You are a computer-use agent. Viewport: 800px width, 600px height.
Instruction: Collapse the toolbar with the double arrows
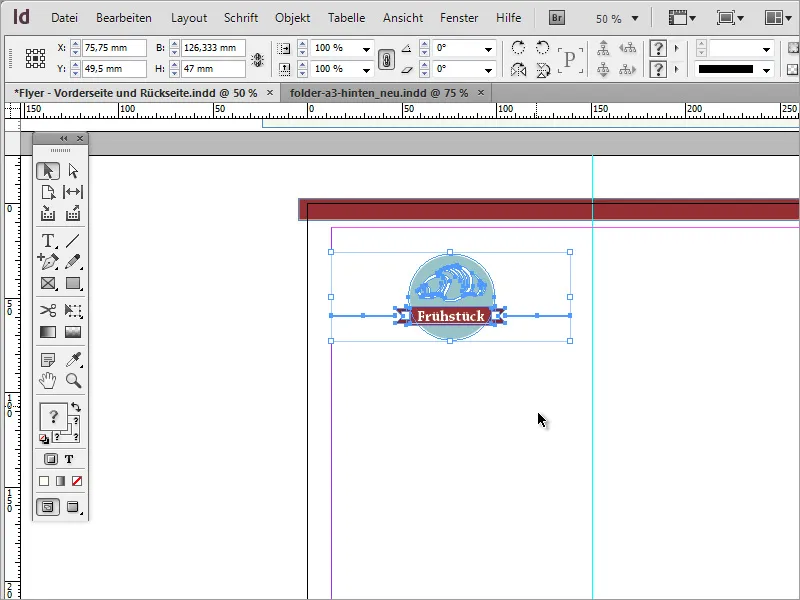pyautogui.click(x=64, y=138)
